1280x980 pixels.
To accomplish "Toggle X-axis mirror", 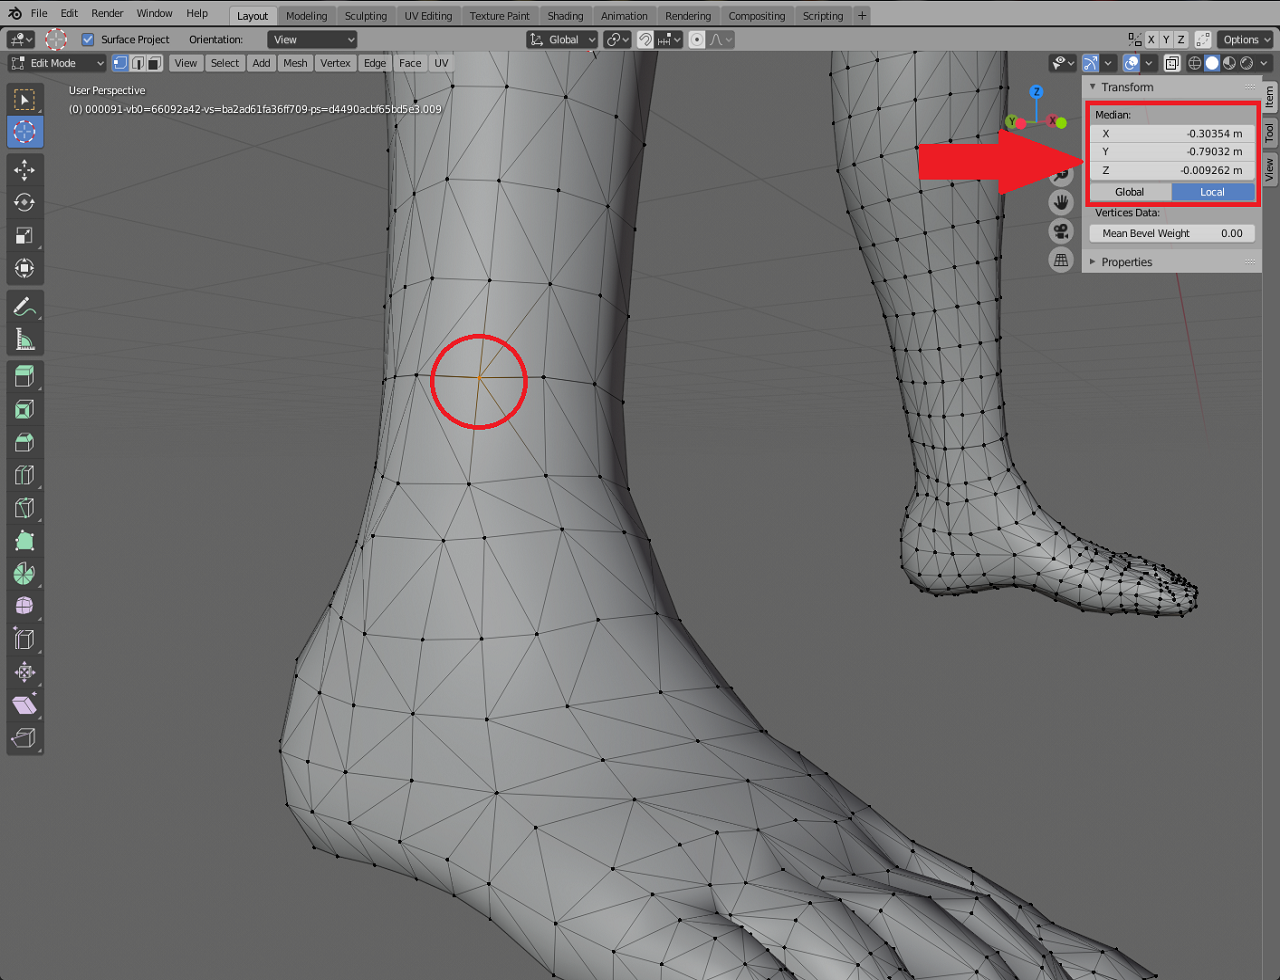I will (1151, 40).
